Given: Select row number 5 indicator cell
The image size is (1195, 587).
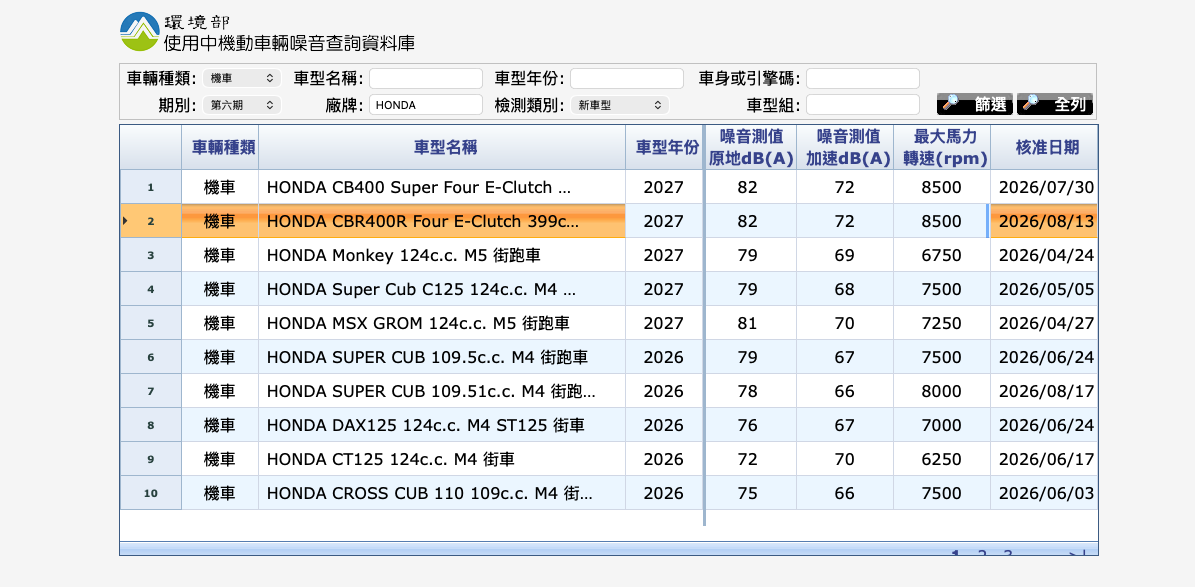Looking at the screenshot, I should (x=151, y=323).
